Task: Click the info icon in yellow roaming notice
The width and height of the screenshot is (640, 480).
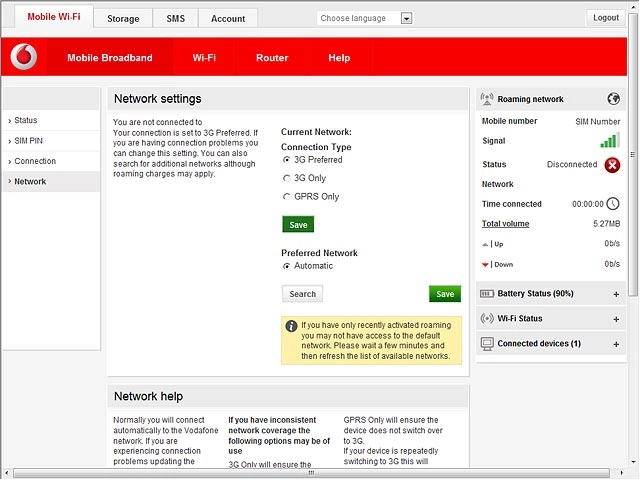Action: [291, 326]
